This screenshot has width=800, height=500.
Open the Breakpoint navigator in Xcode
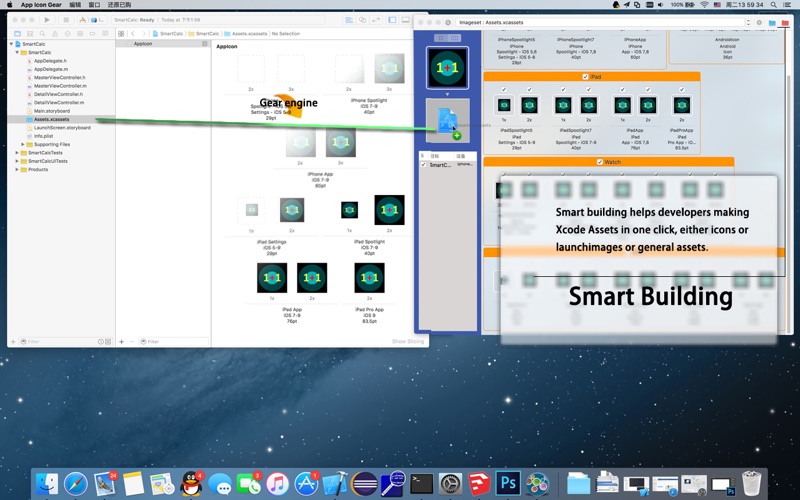[92, 34]
